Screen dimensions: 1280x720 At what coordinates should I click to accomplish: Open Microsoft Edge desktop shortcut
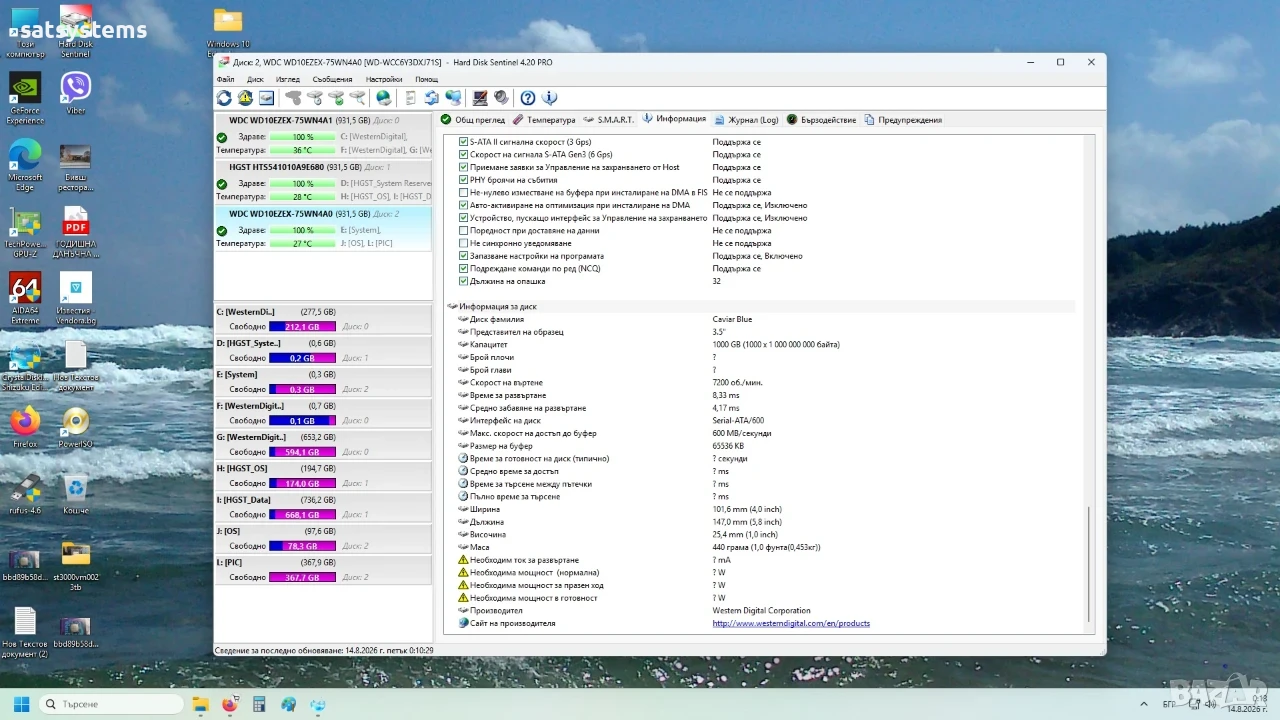pos(25,165)
